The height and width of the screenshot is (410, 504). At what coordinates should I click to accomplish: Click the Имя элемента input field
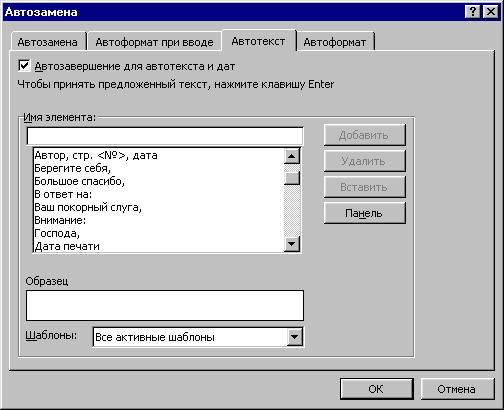[x=165, y=136]
